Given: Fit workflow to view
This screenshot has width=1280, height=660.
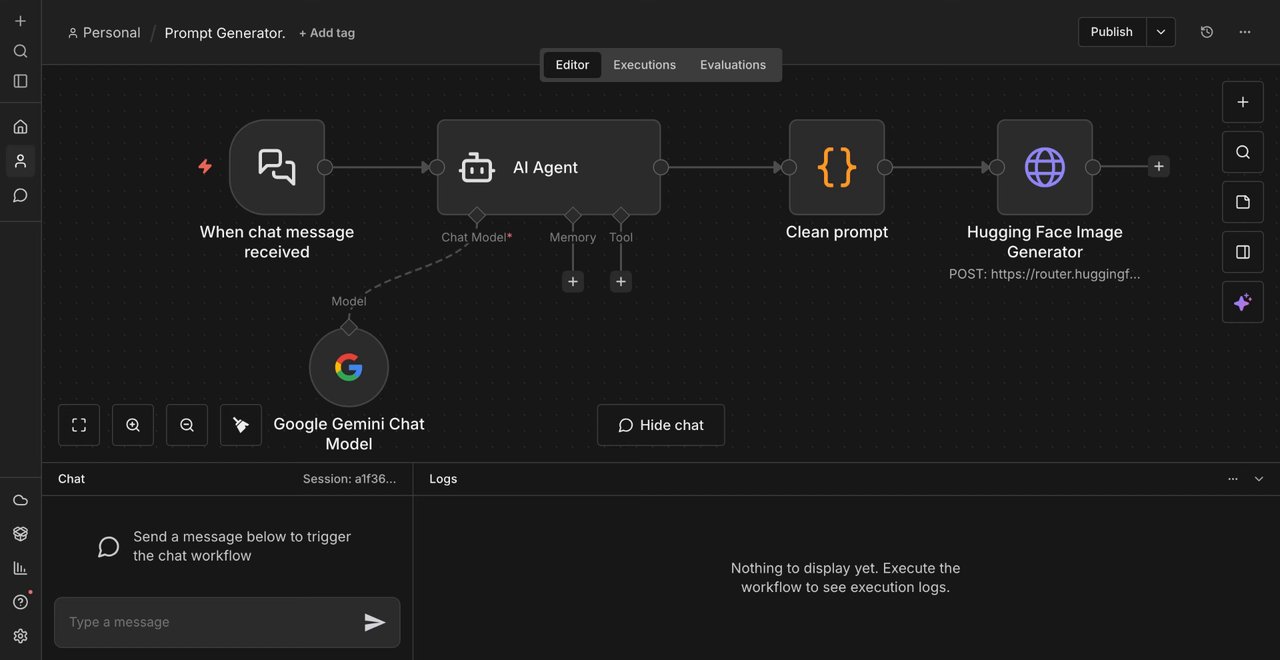Looking at the screenshot, I should point(79,425).
